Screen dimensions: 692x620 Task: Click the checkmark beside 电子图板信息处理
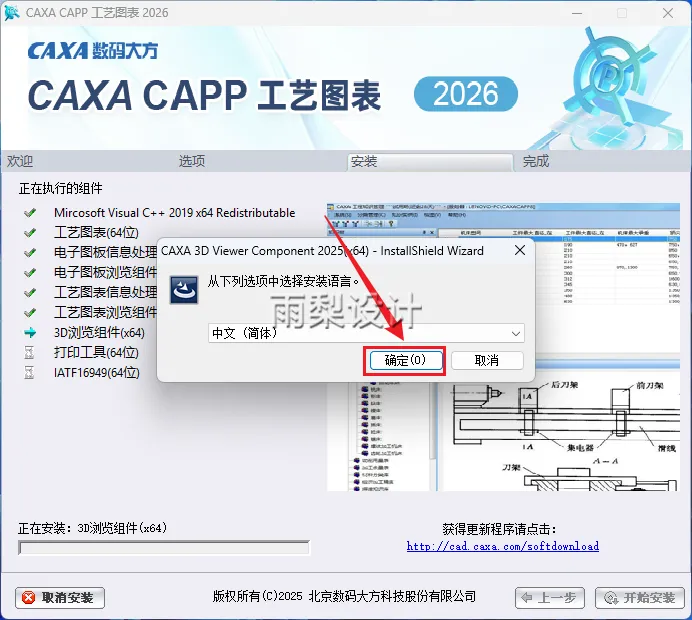[x=30, y=253]
